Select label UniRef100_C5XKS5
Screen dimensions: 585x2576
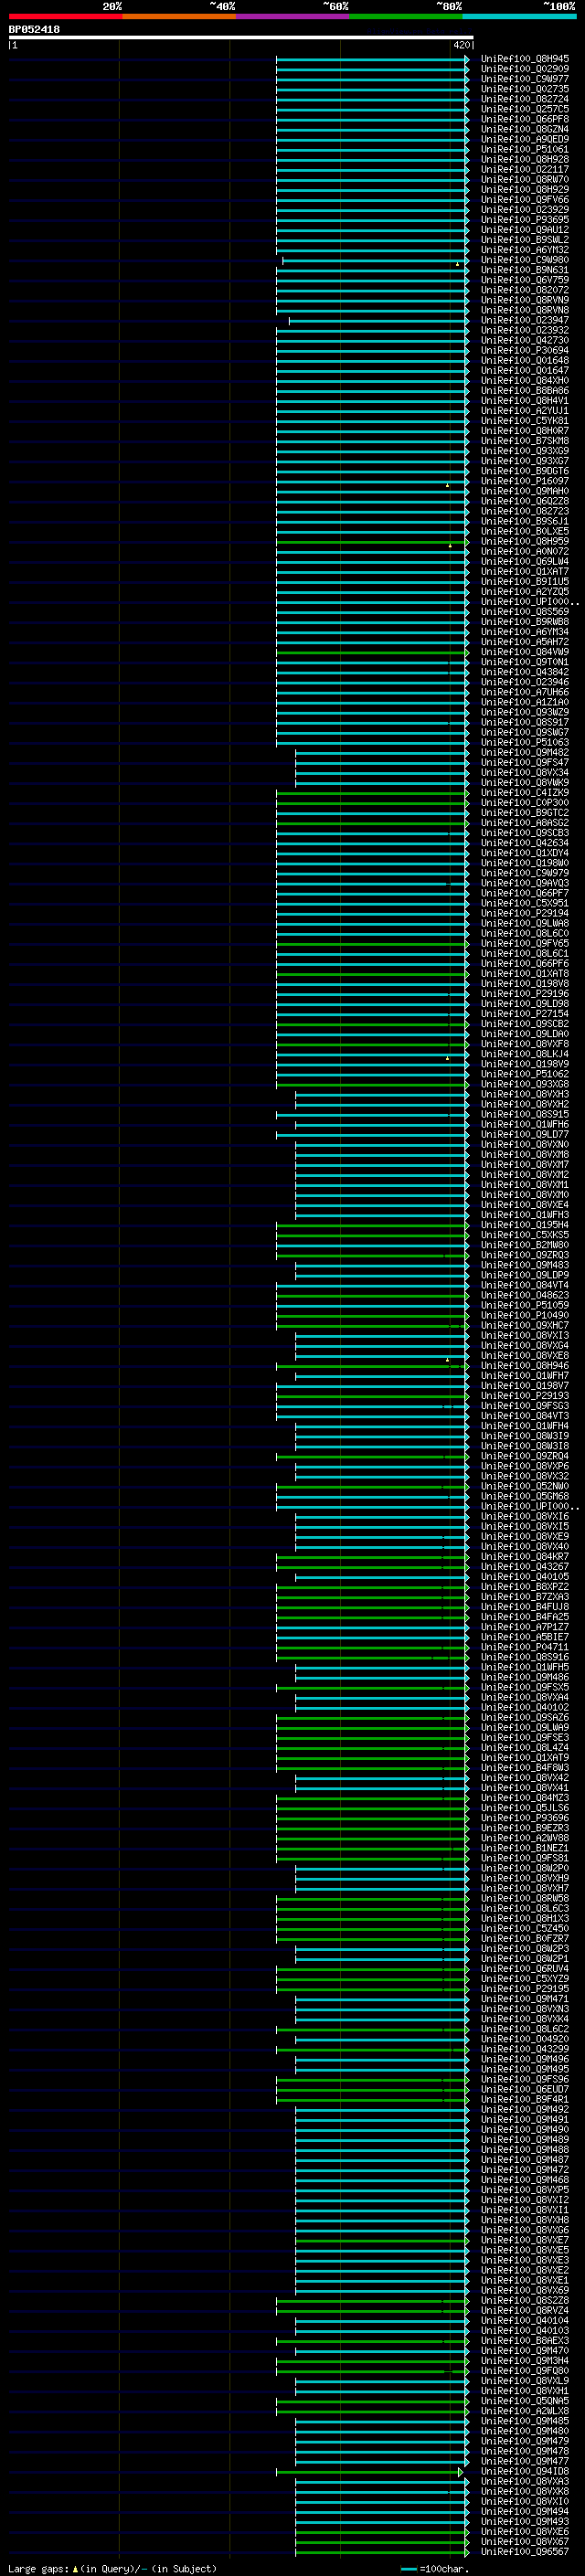coord(525,1235)
